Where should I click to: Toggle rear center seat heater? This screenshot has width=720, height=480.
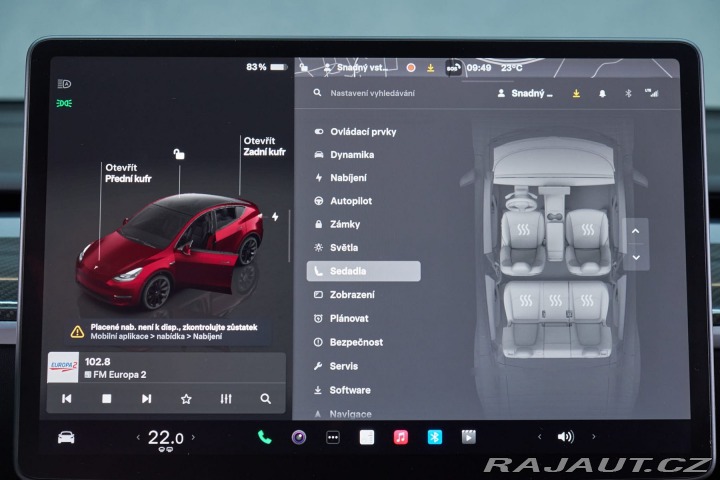coord(556,300)
